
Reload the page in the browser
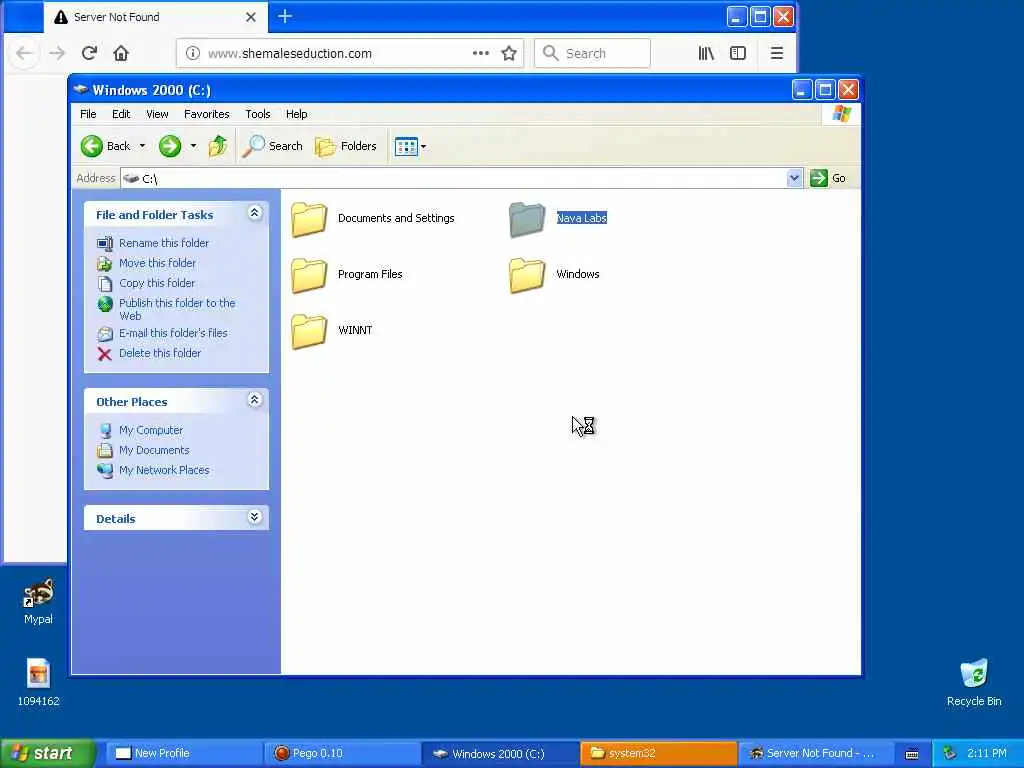coord(89,53)
